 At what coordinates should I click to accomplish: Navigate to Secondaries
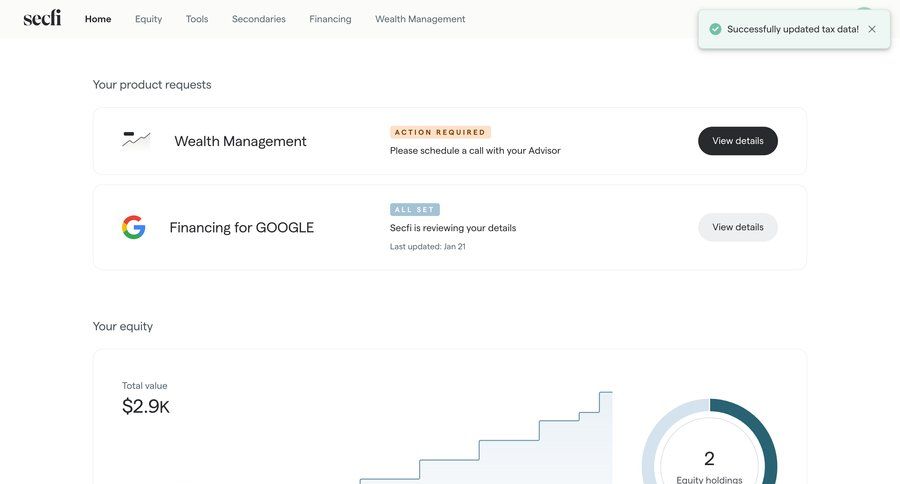[x=258, y=19]
